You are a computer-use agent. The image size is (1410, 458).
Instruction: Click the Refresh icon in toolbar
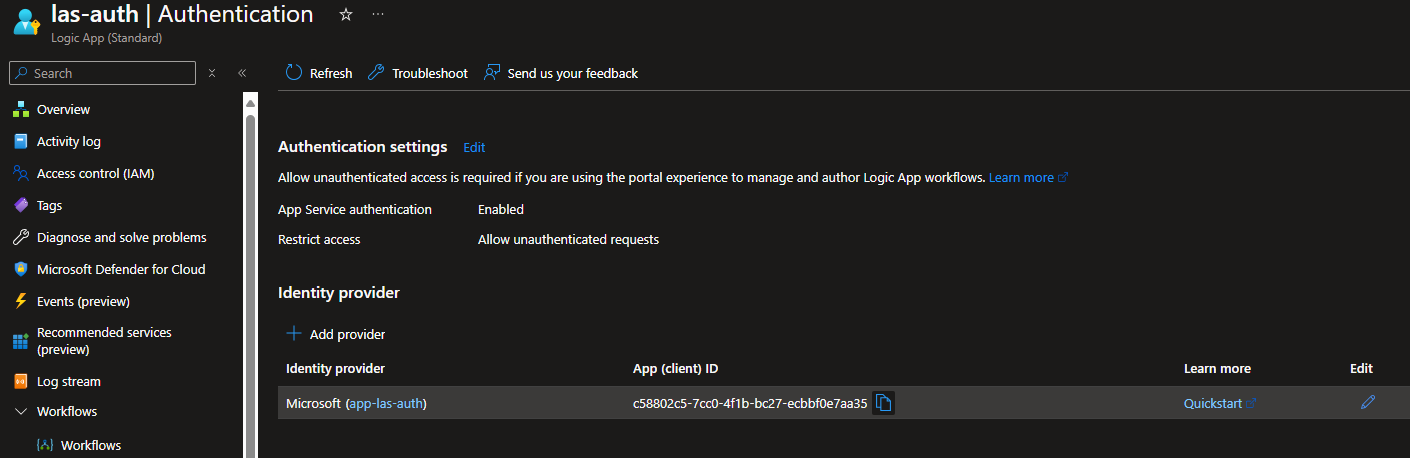tap(294, 72)
